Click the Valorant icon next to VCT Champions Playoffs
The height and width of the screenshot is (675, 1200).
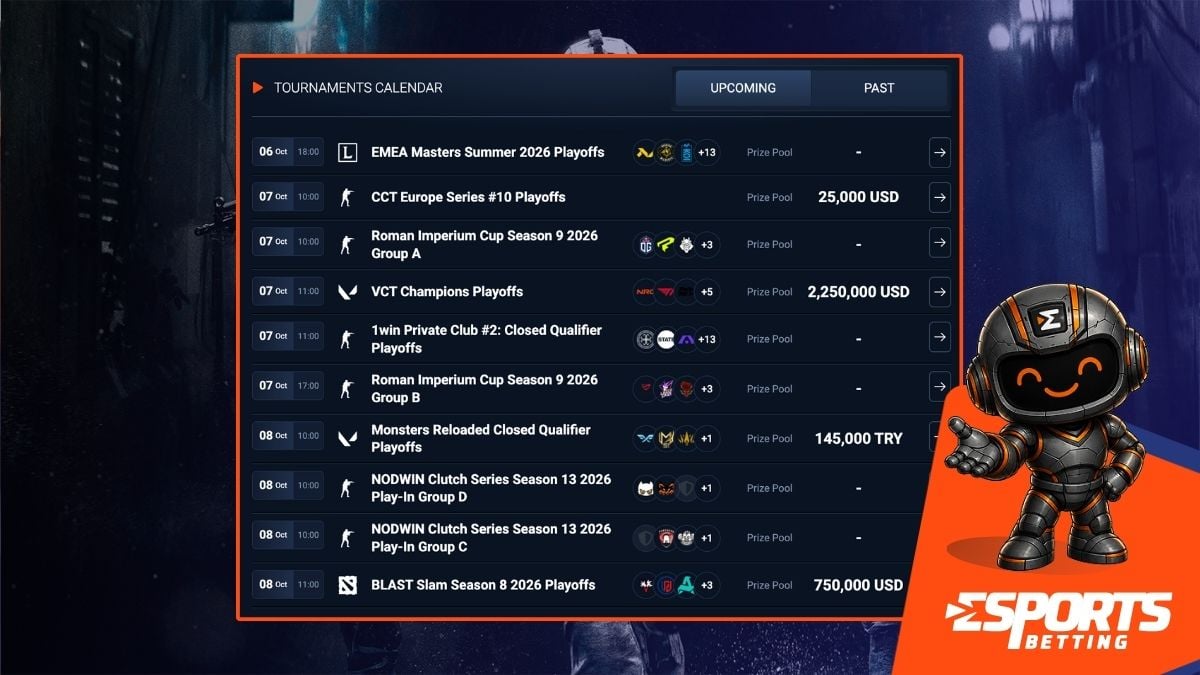[x=347, y=292]
